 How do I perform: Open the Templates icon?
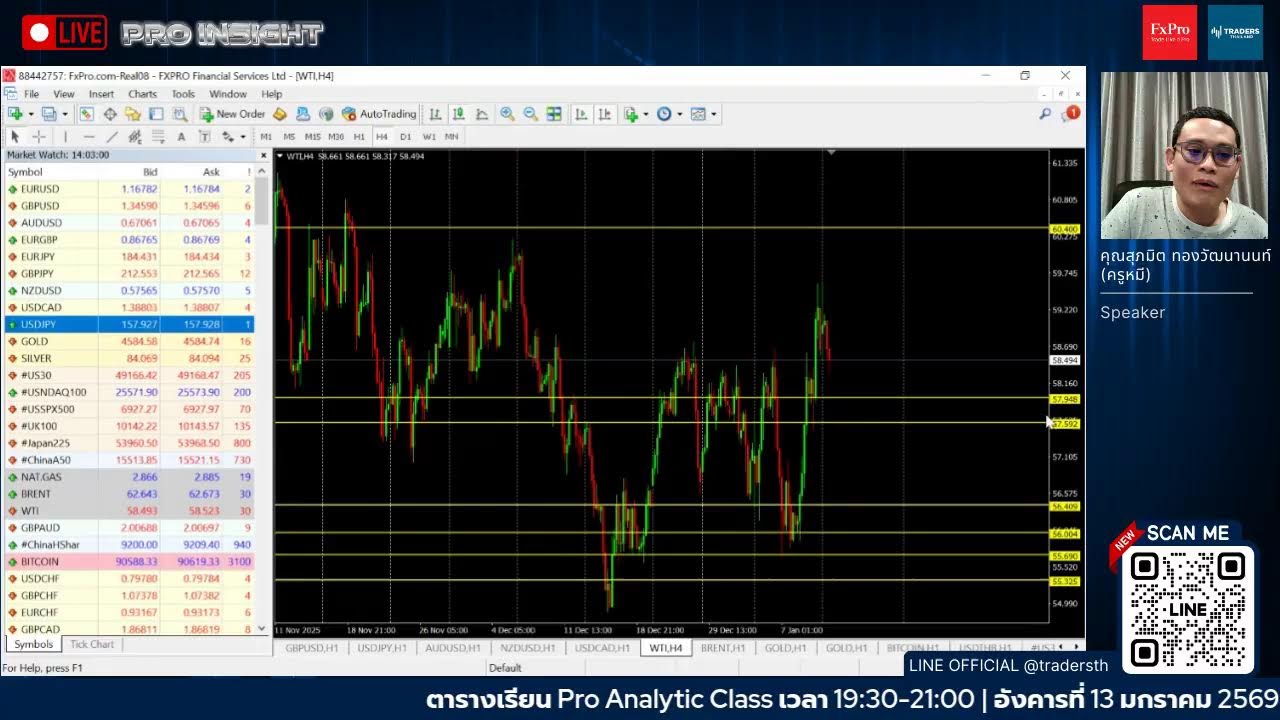(698, 114)
